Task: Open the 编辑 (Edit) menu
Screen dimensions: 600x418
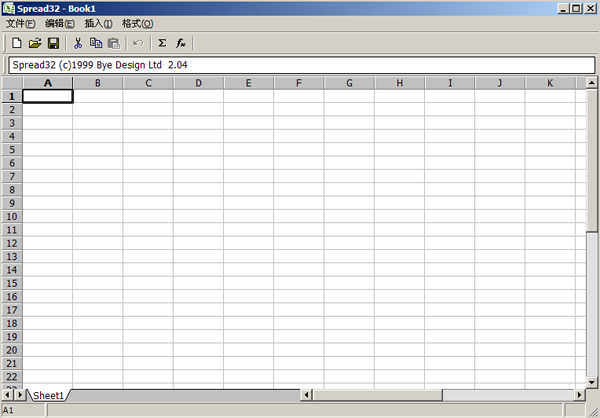Action: click(60, 23)
